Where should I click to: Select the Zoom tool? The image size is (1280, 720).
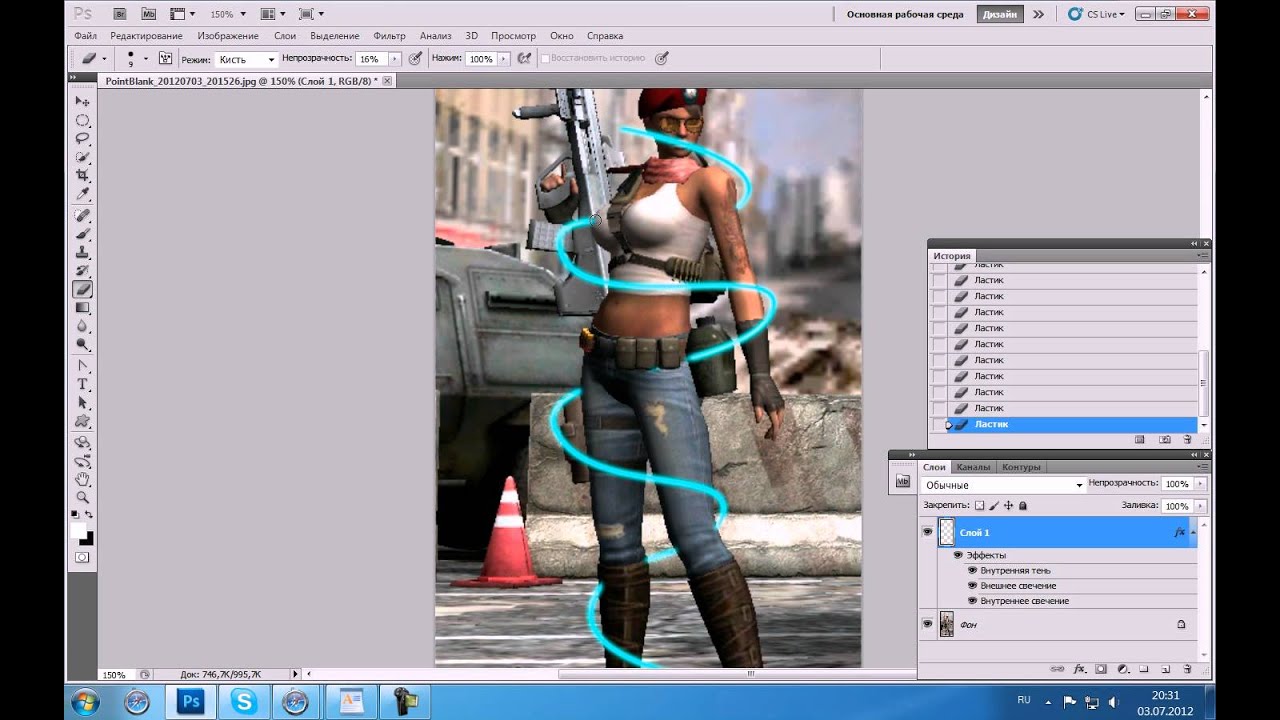point(83,497)
